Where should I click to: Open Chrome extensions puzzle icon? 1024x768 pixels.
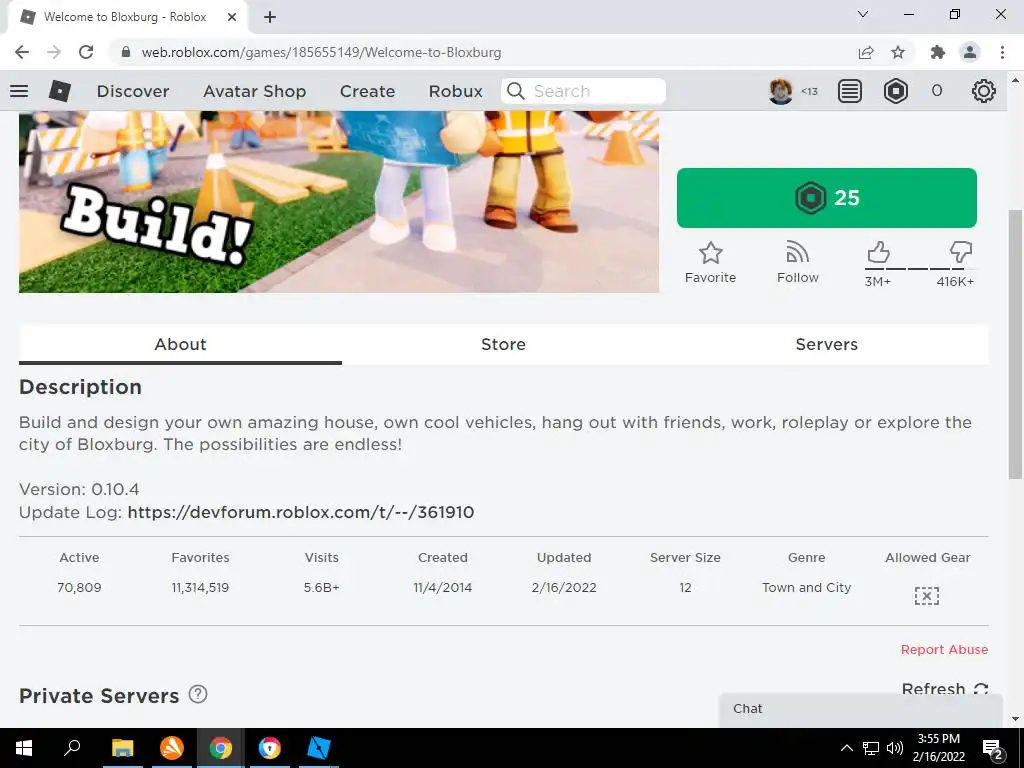(937, 52)
